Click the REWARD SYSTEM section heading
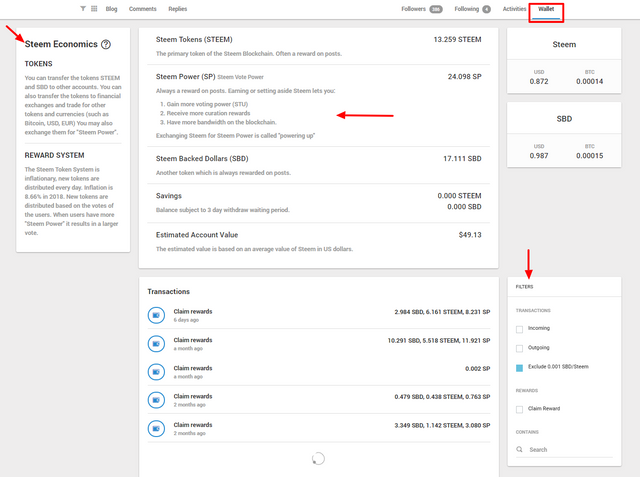This screenshot has width=640, height=477. tap(54, 155)
